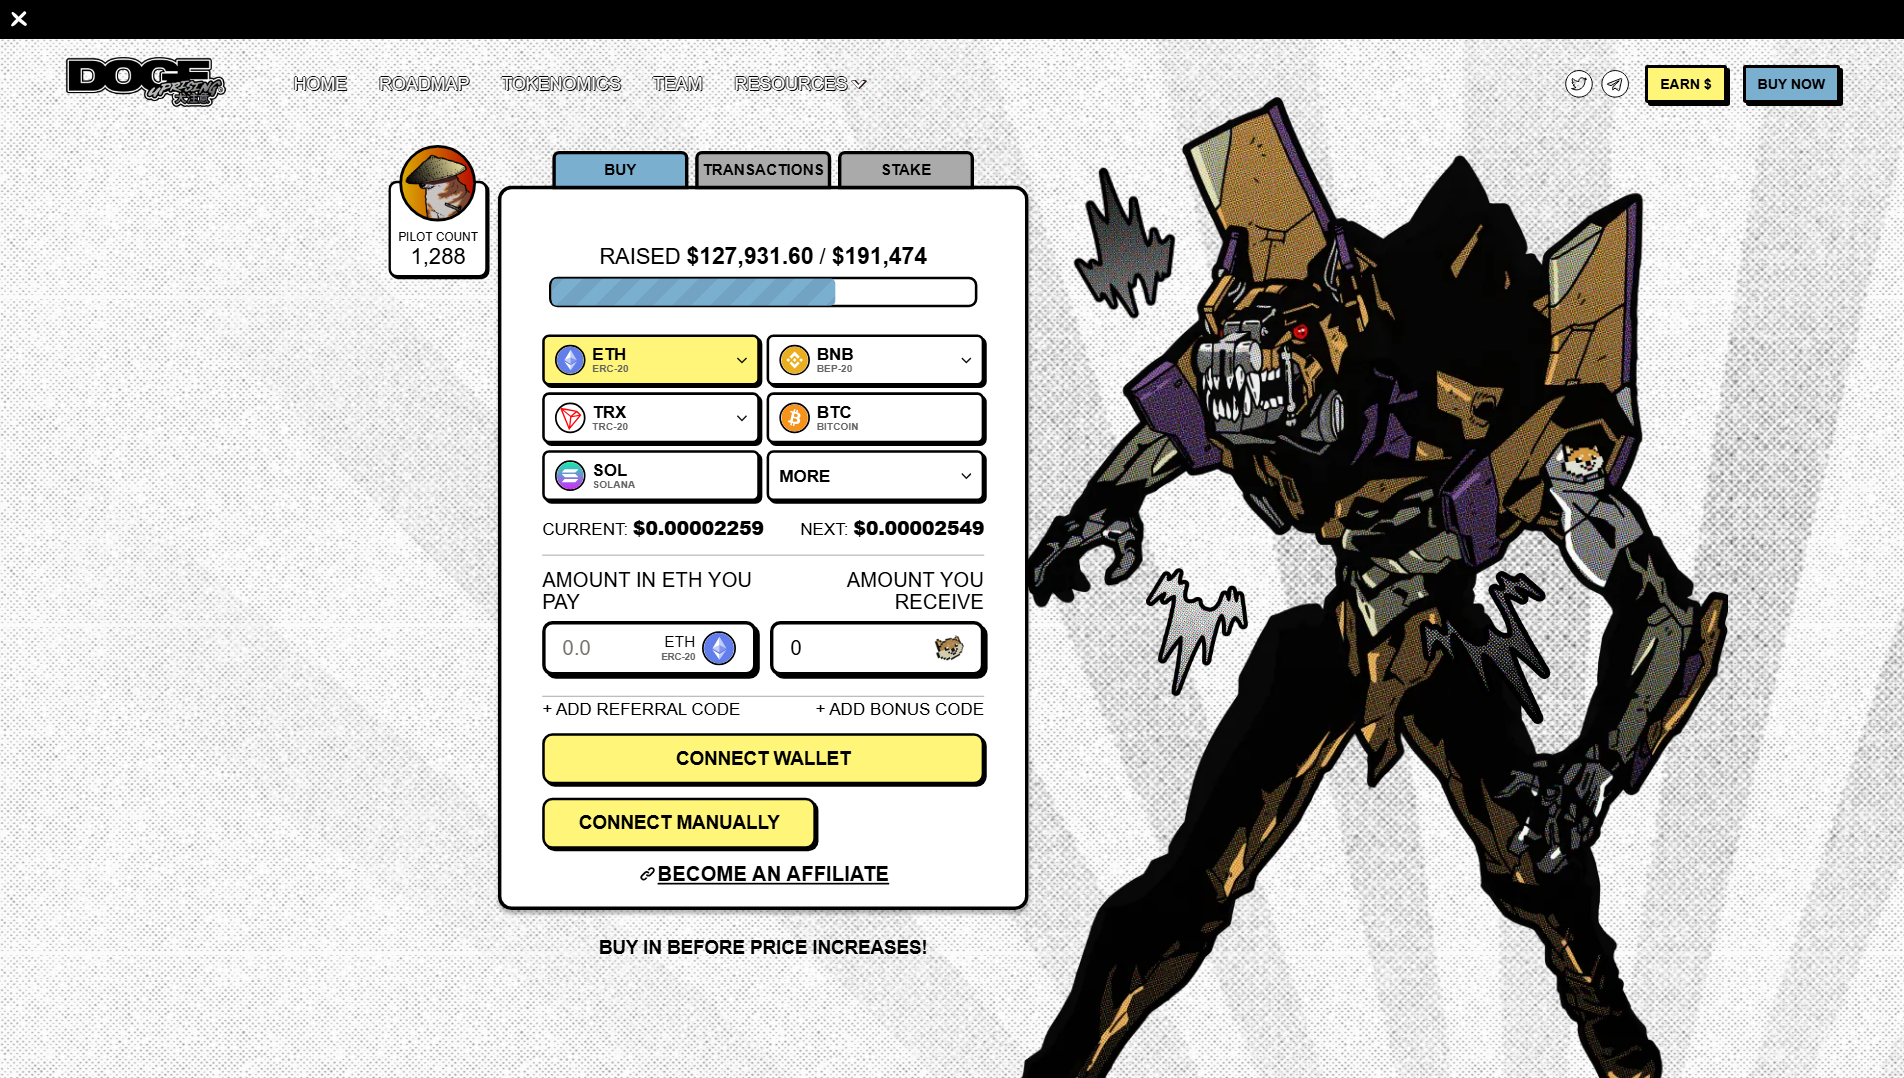Open the MORE currencies dropdown
The height and width of the screenshot is (1078, 1904).
point(875,476)
